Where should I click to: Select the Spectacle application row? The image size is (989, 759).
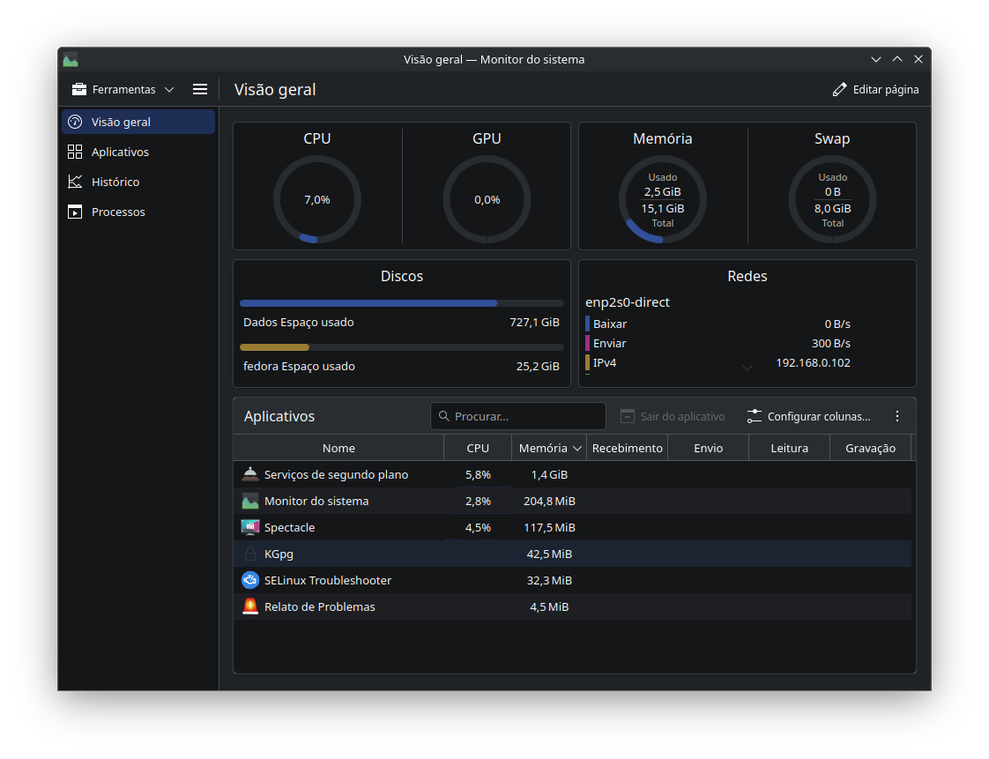tap(573, 527)
